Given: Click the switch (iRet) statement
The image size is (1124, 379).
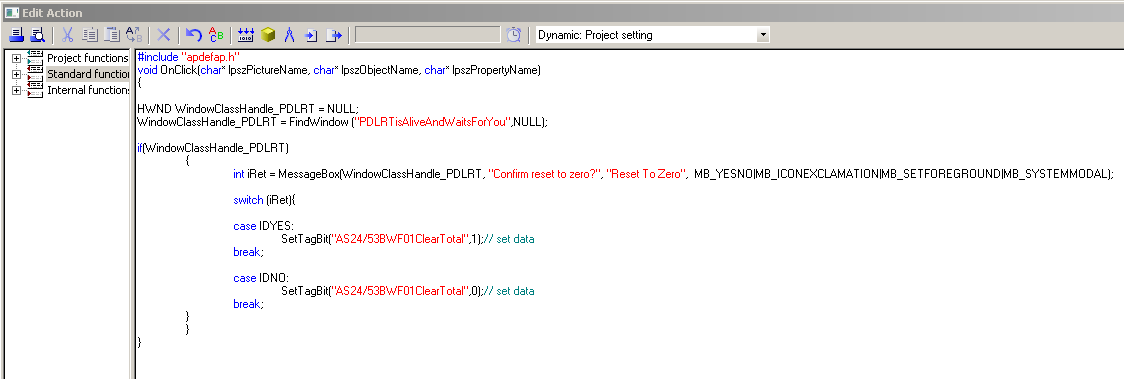Looking at the screenshot, I should (265, 200).
